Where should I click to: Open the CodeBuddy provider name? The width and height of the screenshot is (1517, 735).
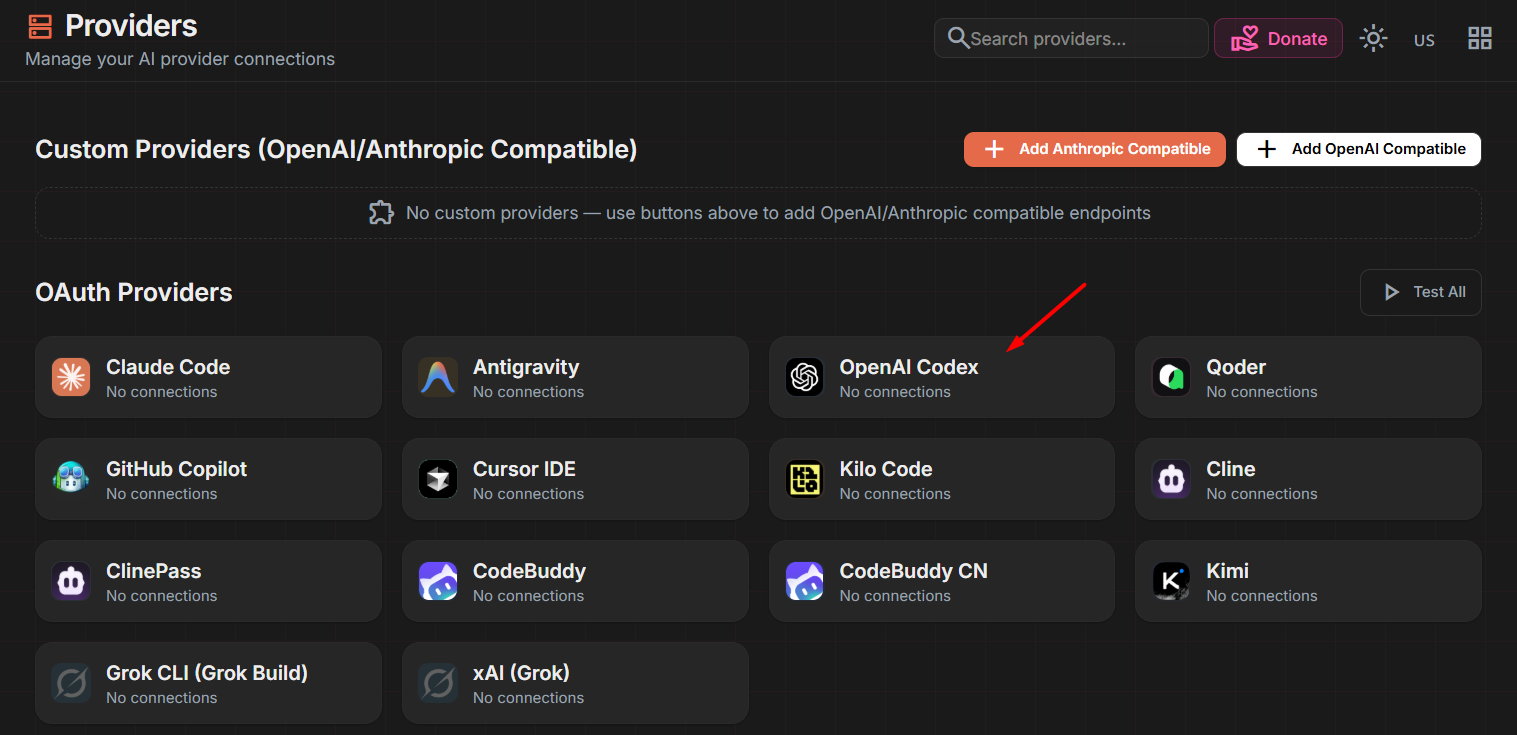click(x=529, y=571)
